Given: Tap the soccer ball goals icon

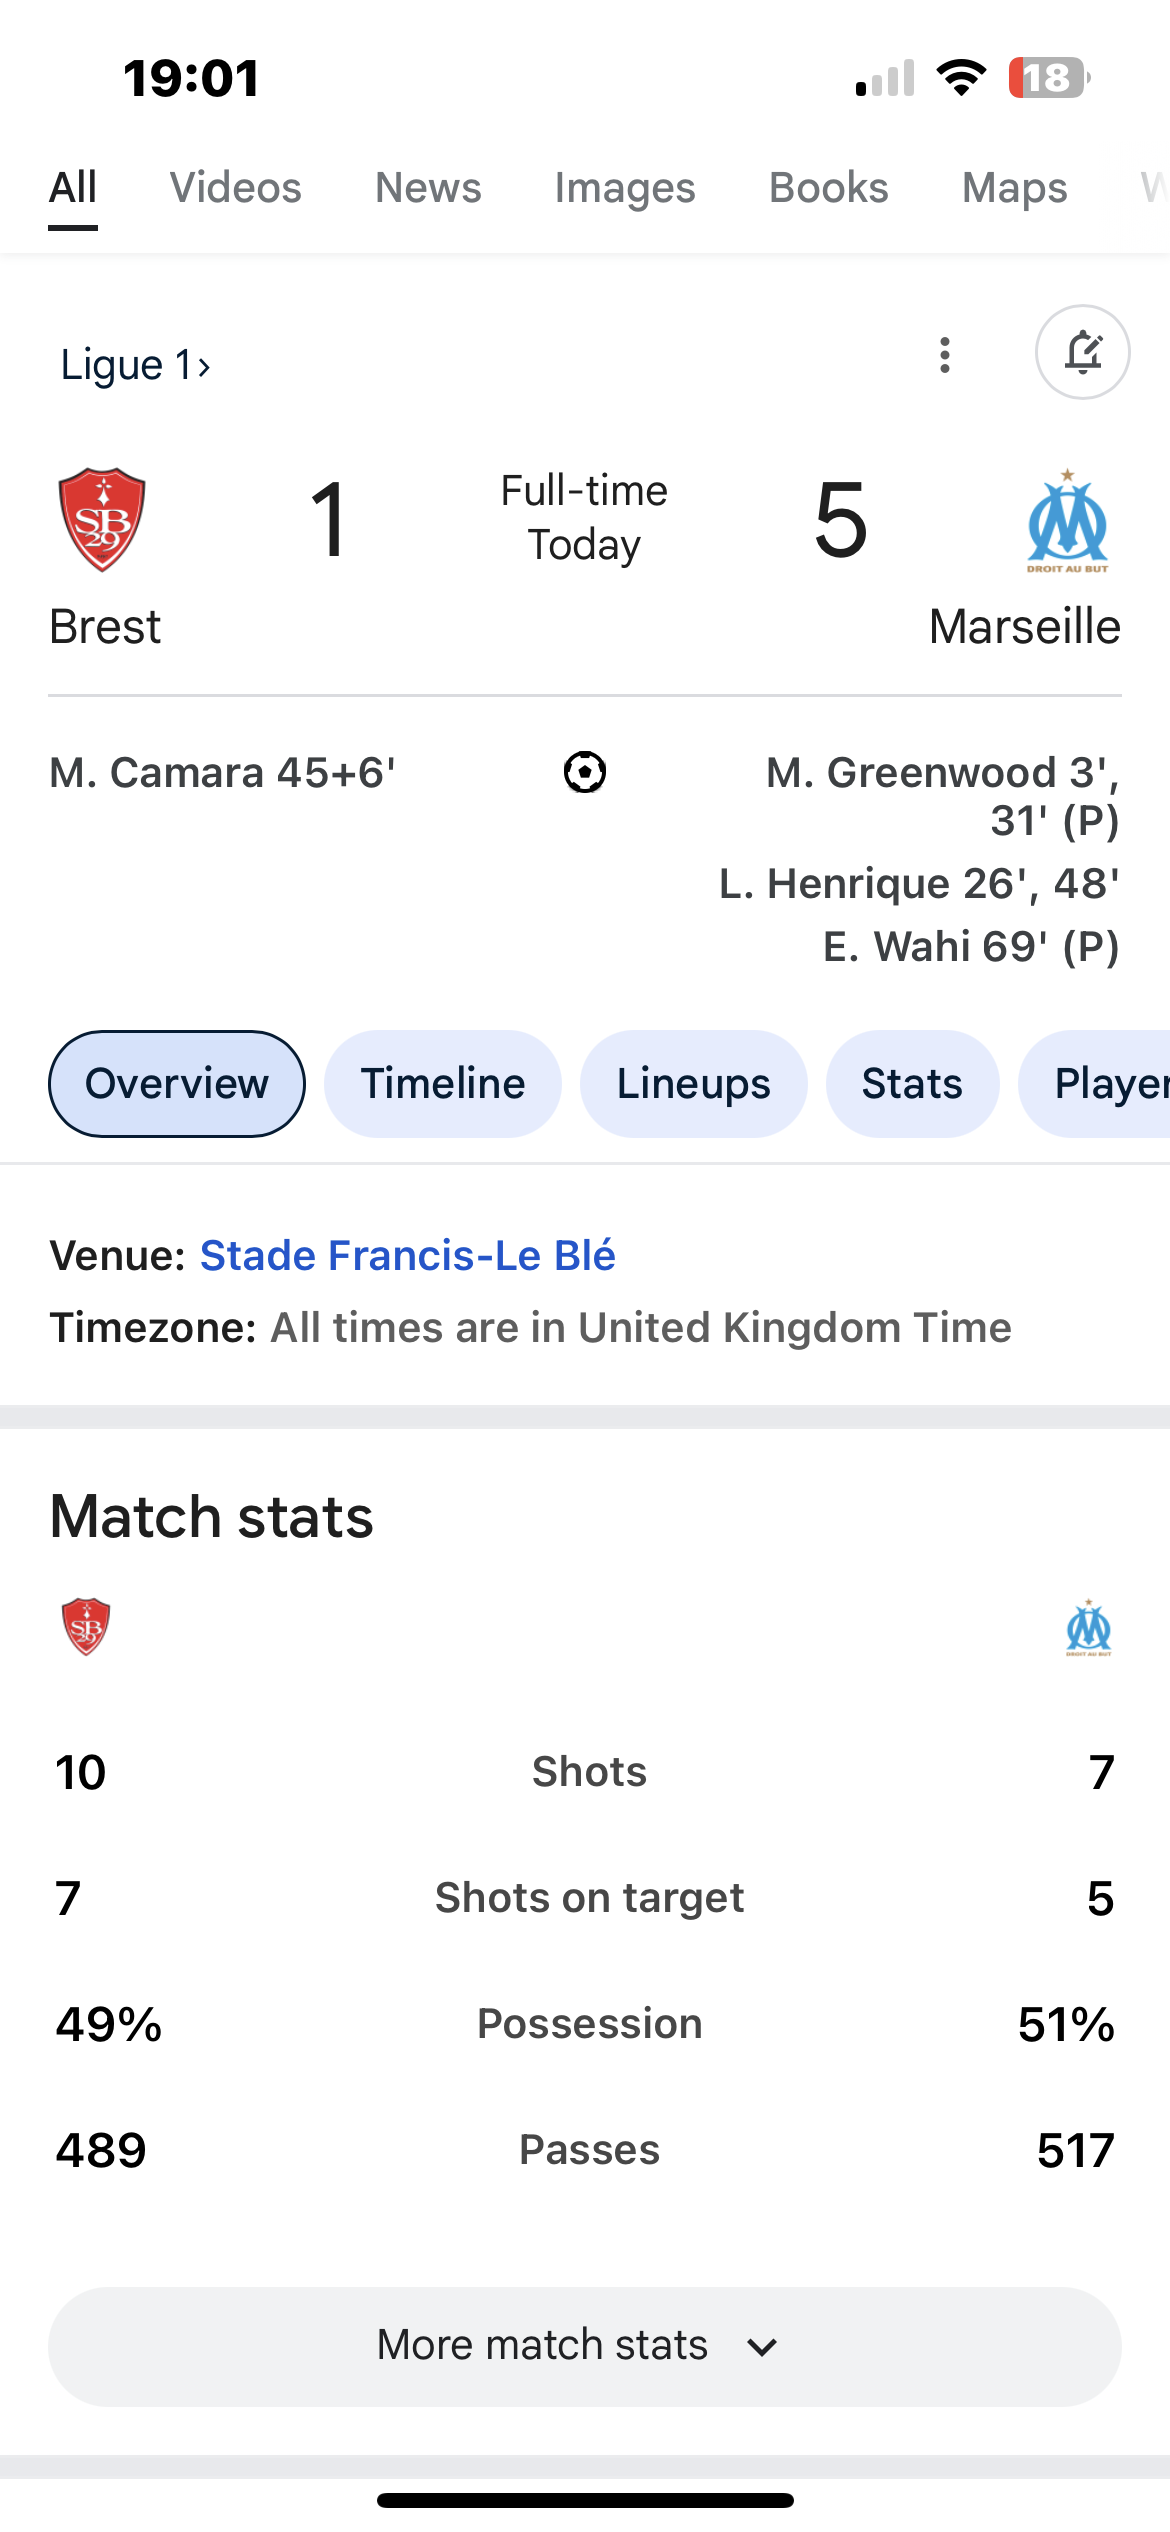Looking at the screenshot, I should point(585,772).
